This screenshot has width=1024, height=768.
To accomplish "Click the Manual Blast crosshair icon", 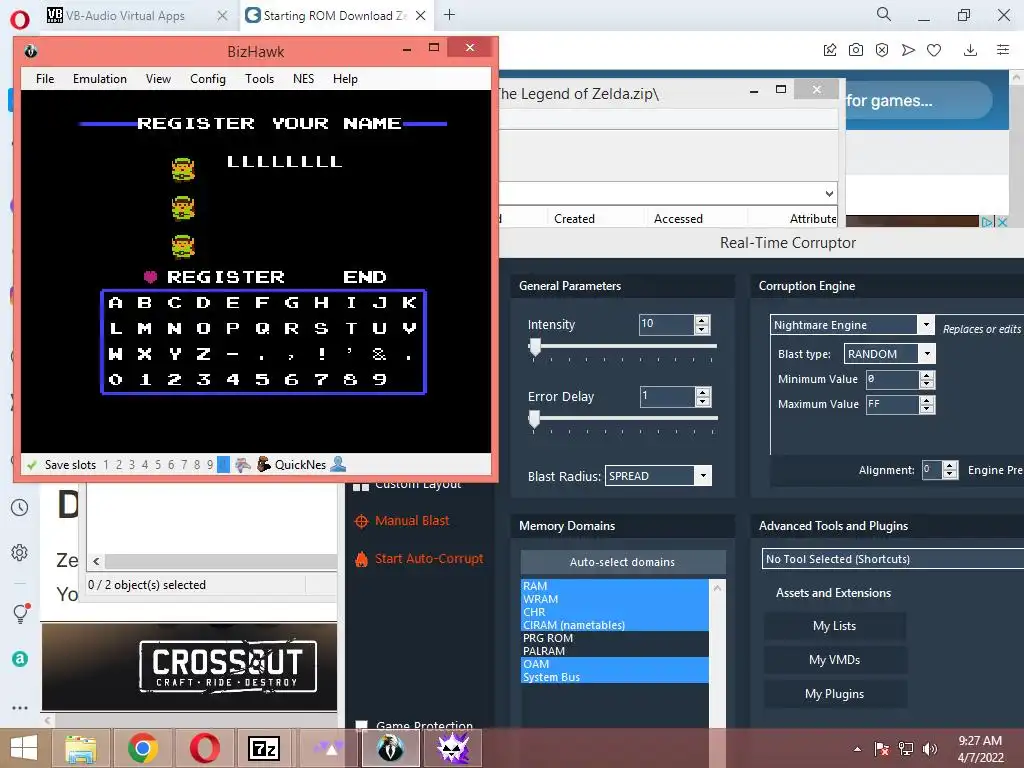I will 361,521.
